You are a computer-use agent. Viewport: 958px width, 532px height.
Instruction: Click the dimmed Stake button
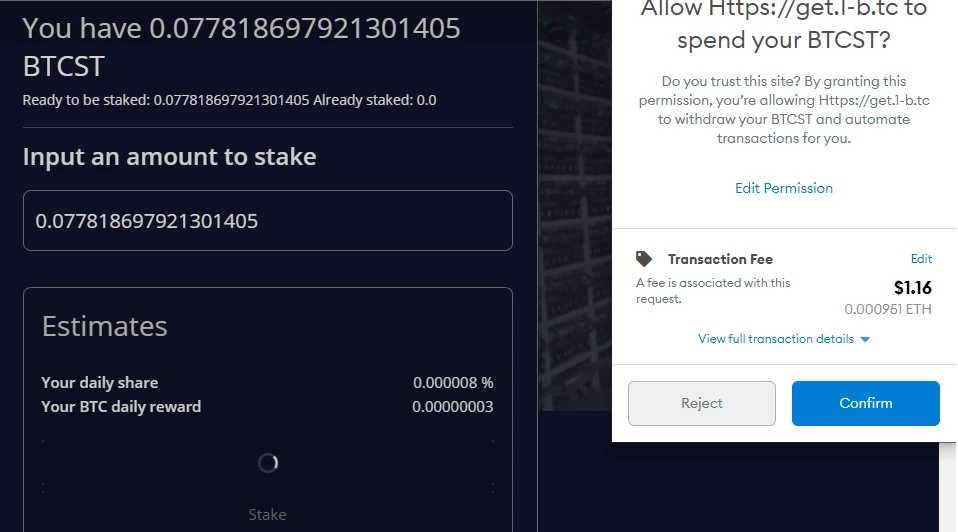(x=268, y=515)
